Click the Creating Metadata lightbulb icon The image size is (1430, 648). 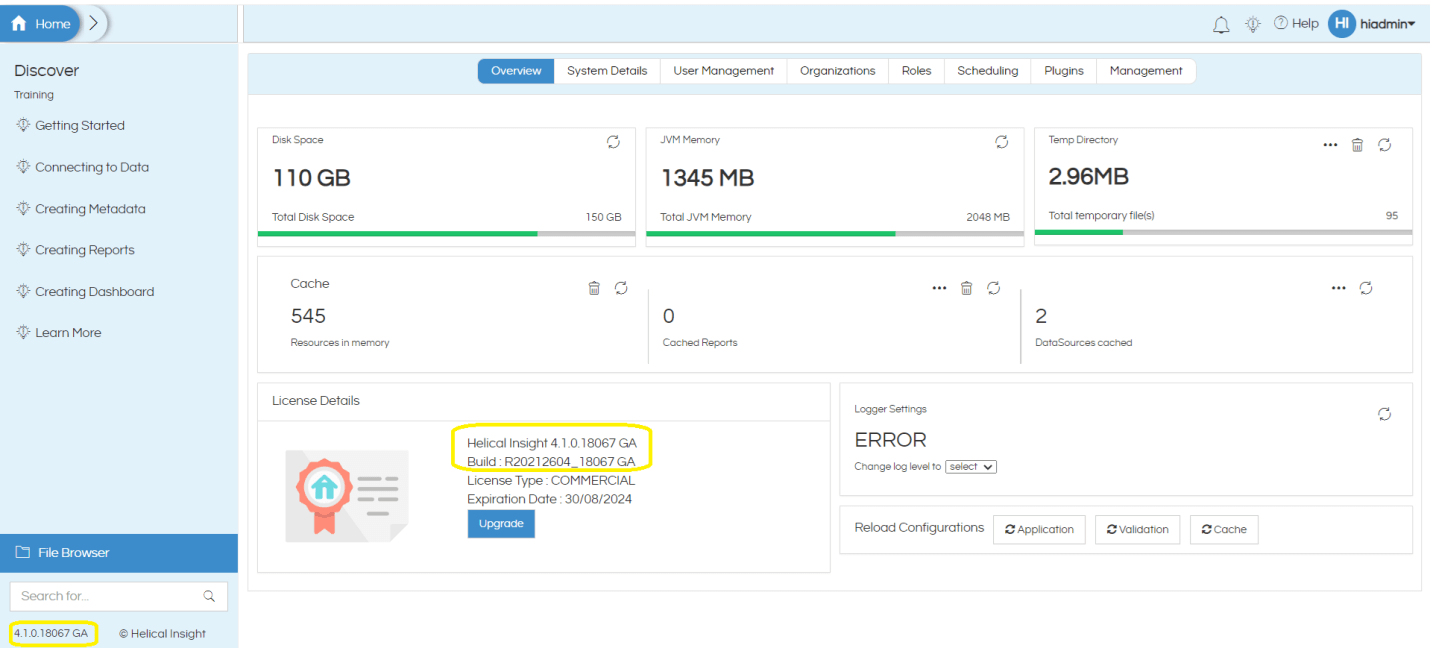23,208
